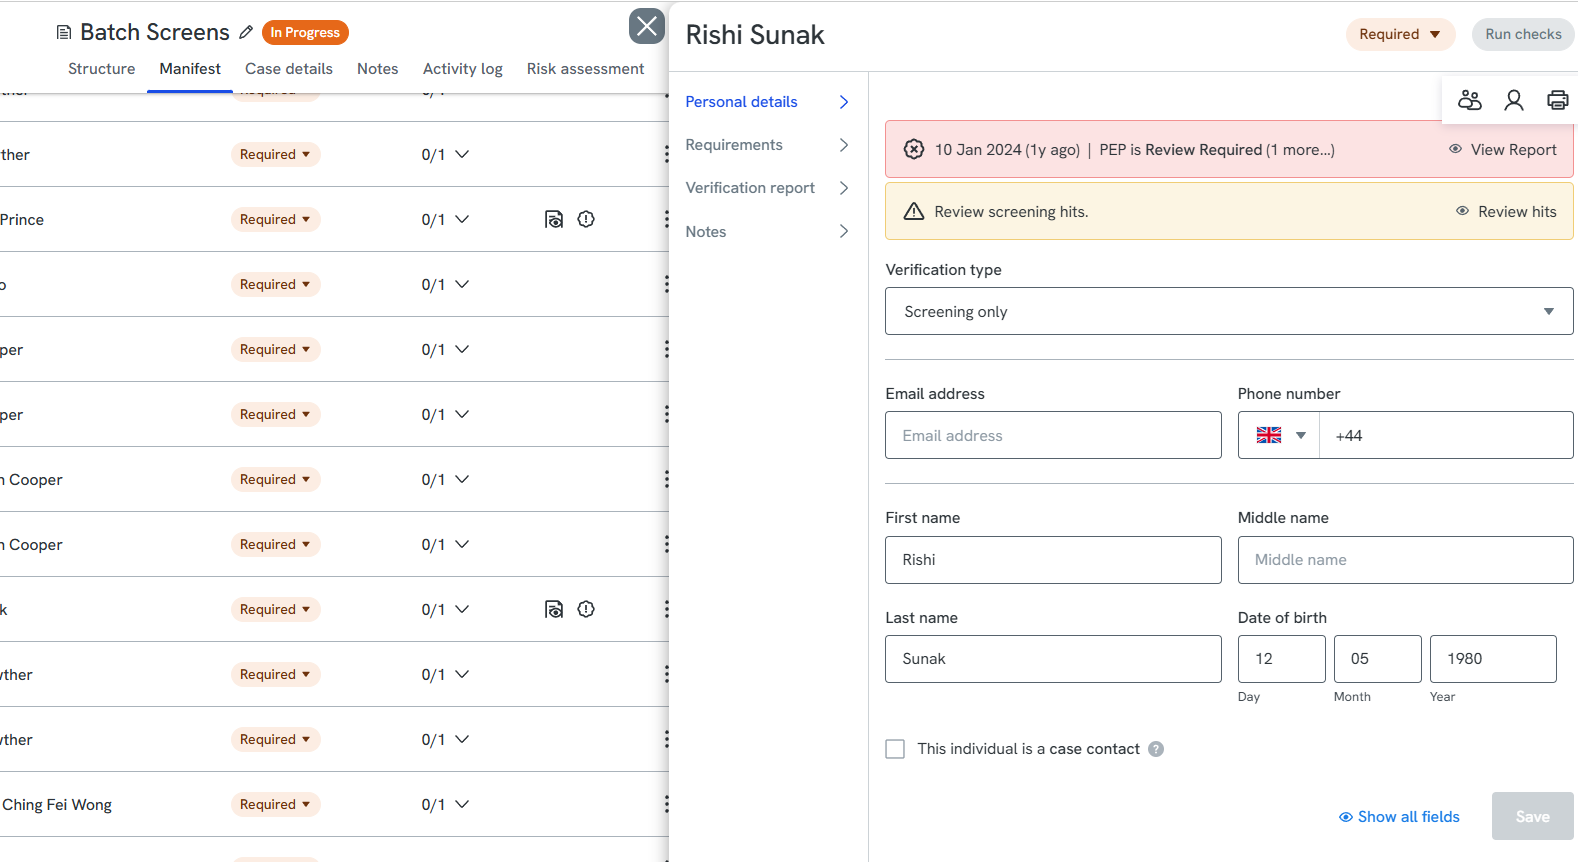Image resolution: width=1578 pixels, height=862 pixels.
Task: Click the printer icon in panel toolbar
Action: 1558,100
